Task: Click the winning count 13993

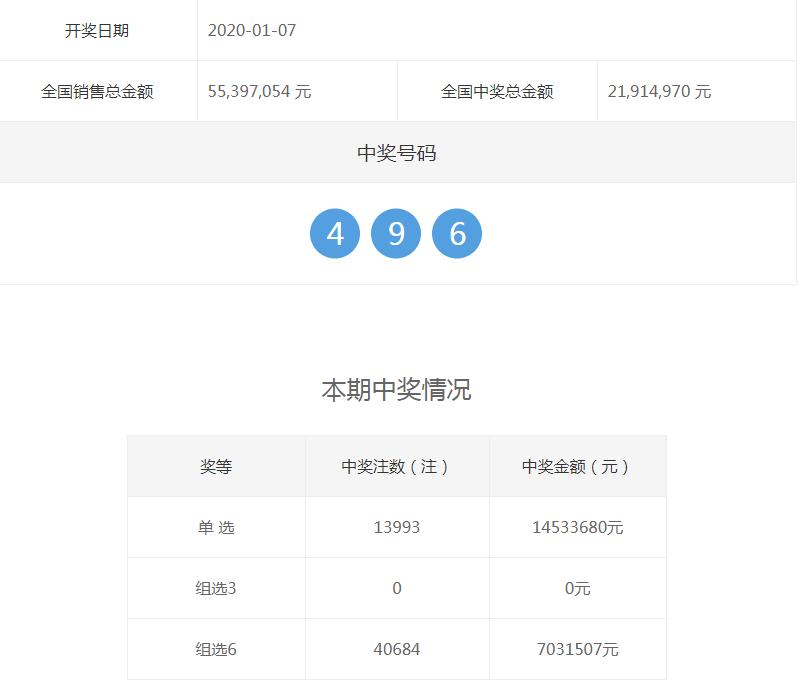Action: point(395,527)
